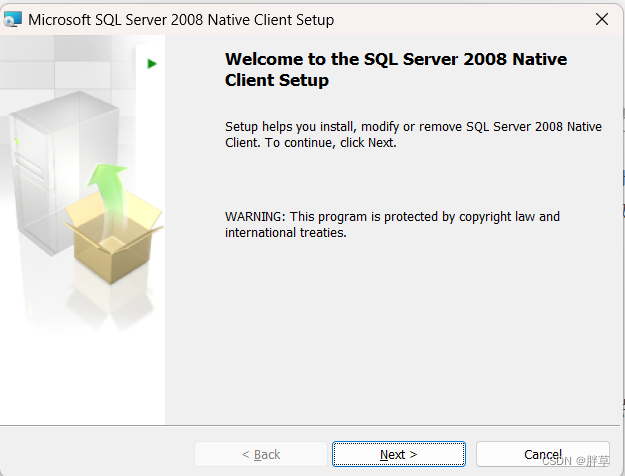This screenshot has width=625, height=476.
Task: Click the installer icon in title bar
Action: click(12, 19)
